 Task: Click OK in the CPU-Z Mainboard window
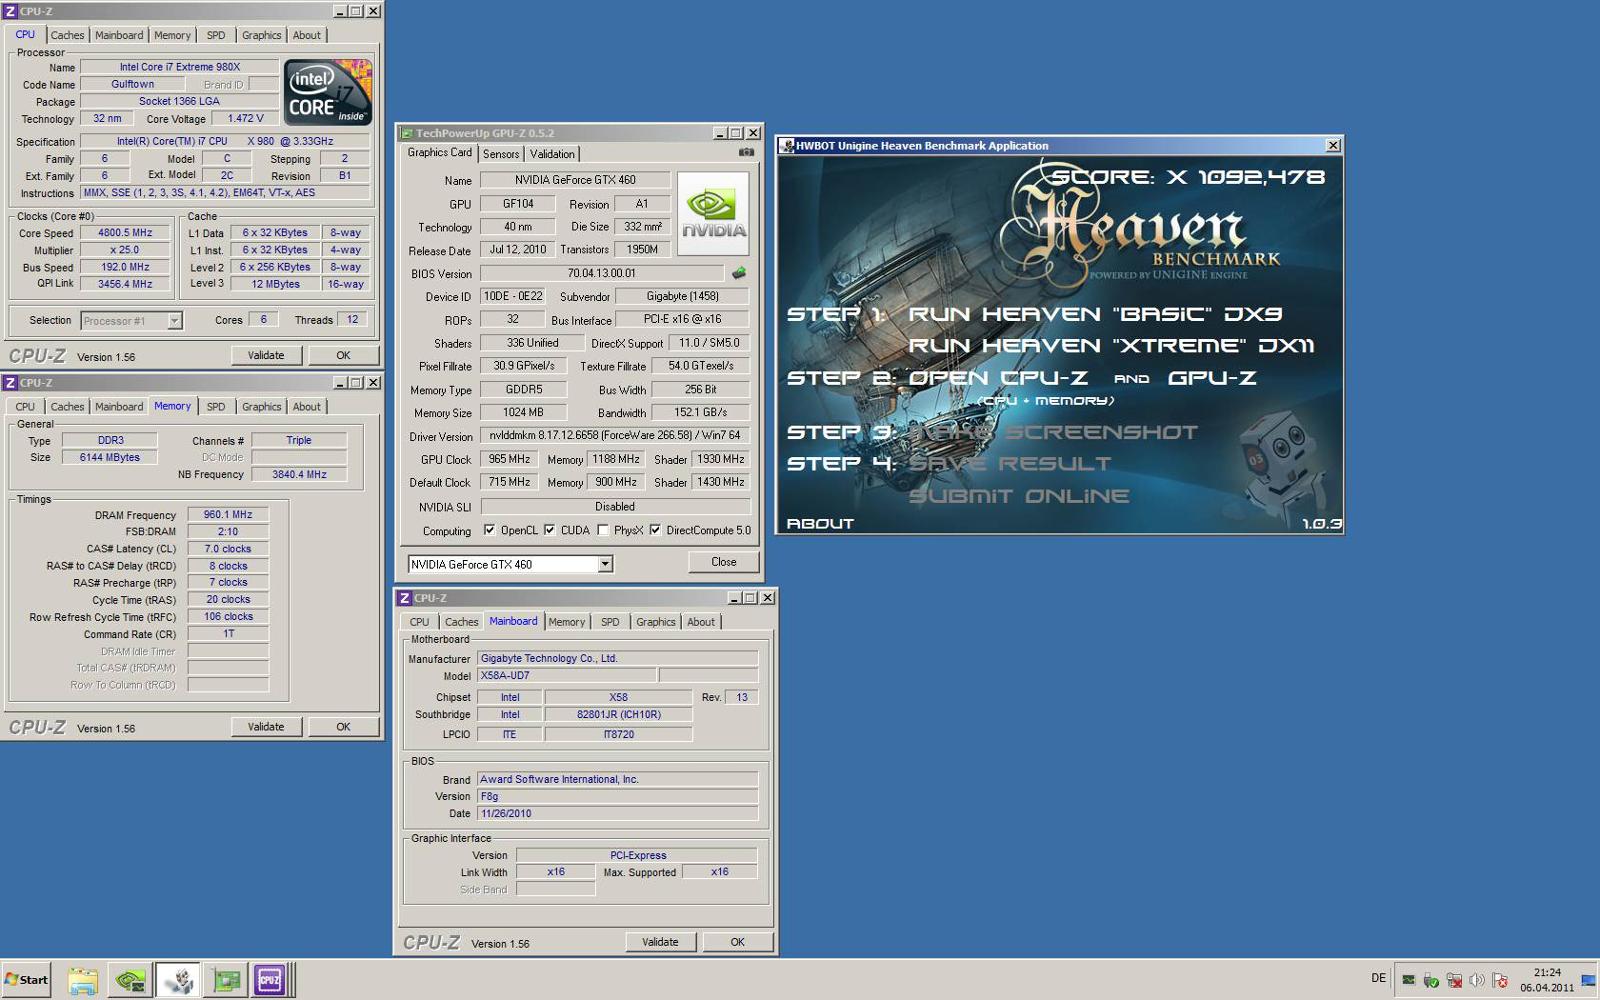[x=737, y=942]
